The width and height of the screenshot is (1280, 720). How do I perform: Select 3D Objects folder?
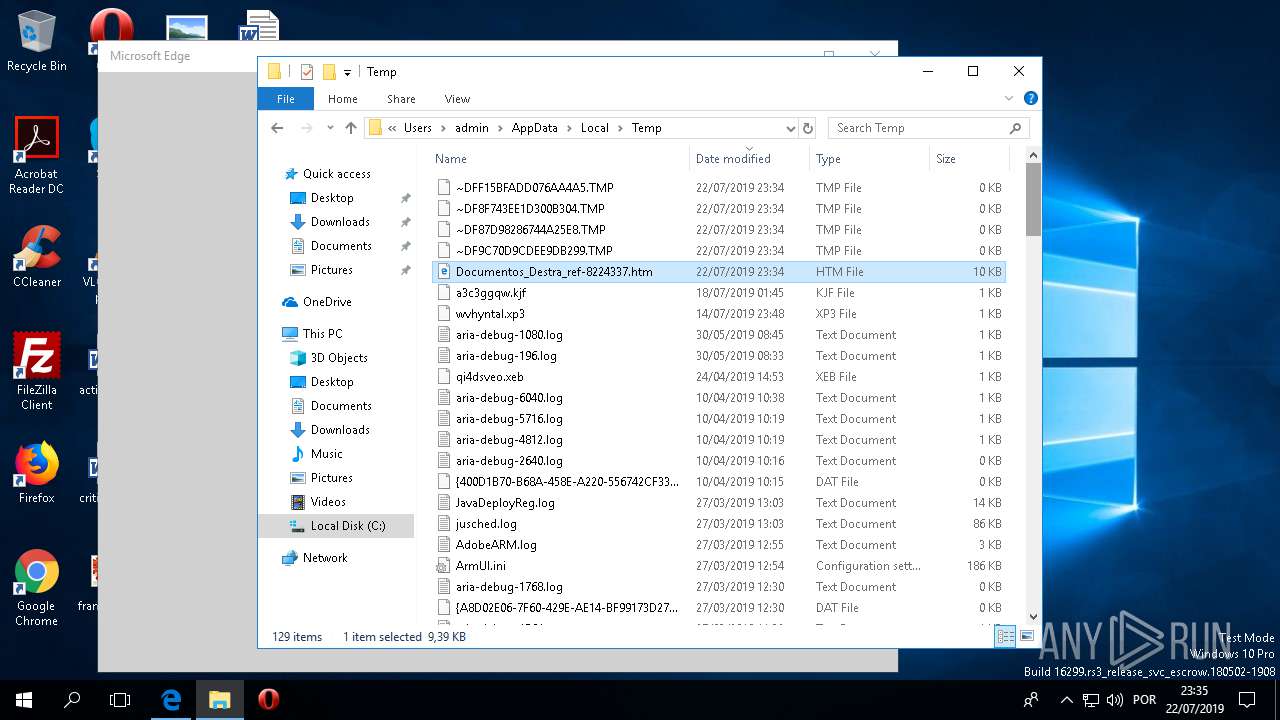339,358
